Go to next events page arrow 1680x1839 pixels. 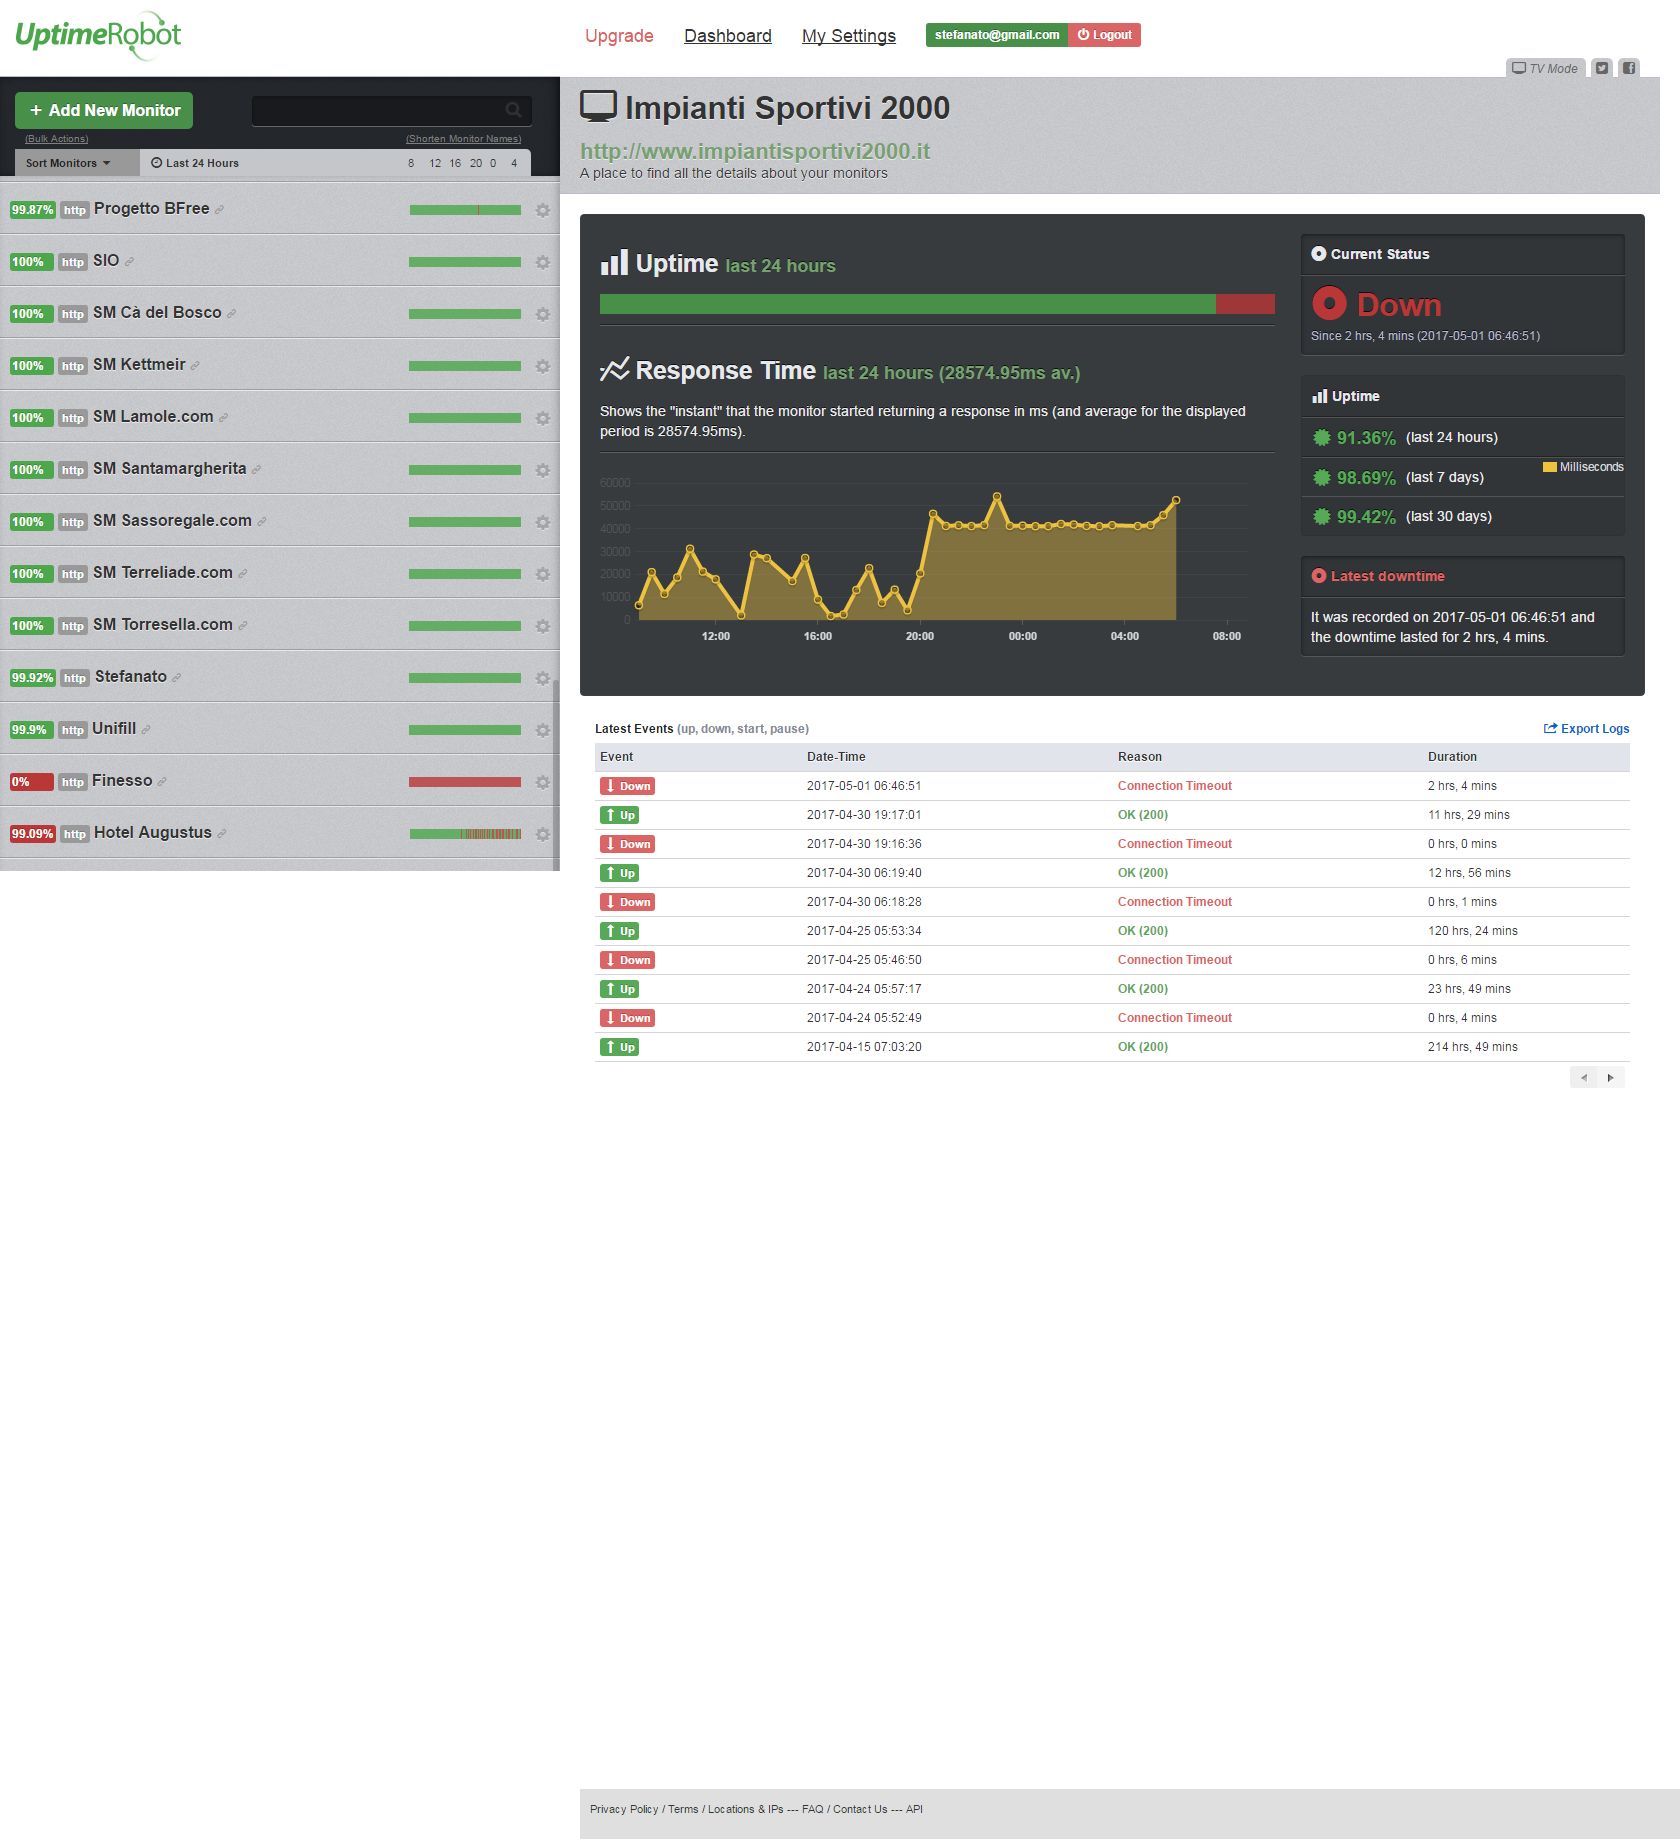[x=1610, y=1077]
